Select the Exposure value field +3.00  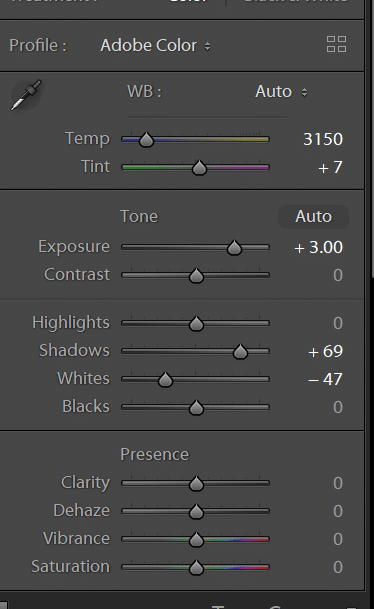pyautogui.click(x=318, y=247)
